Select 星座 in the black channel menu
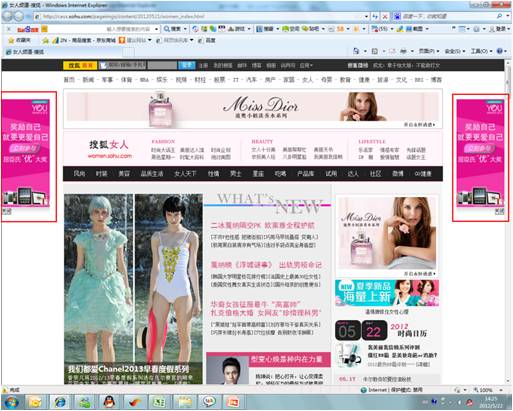The height and width of the screenshot is (411, 513). click(258, 174)
